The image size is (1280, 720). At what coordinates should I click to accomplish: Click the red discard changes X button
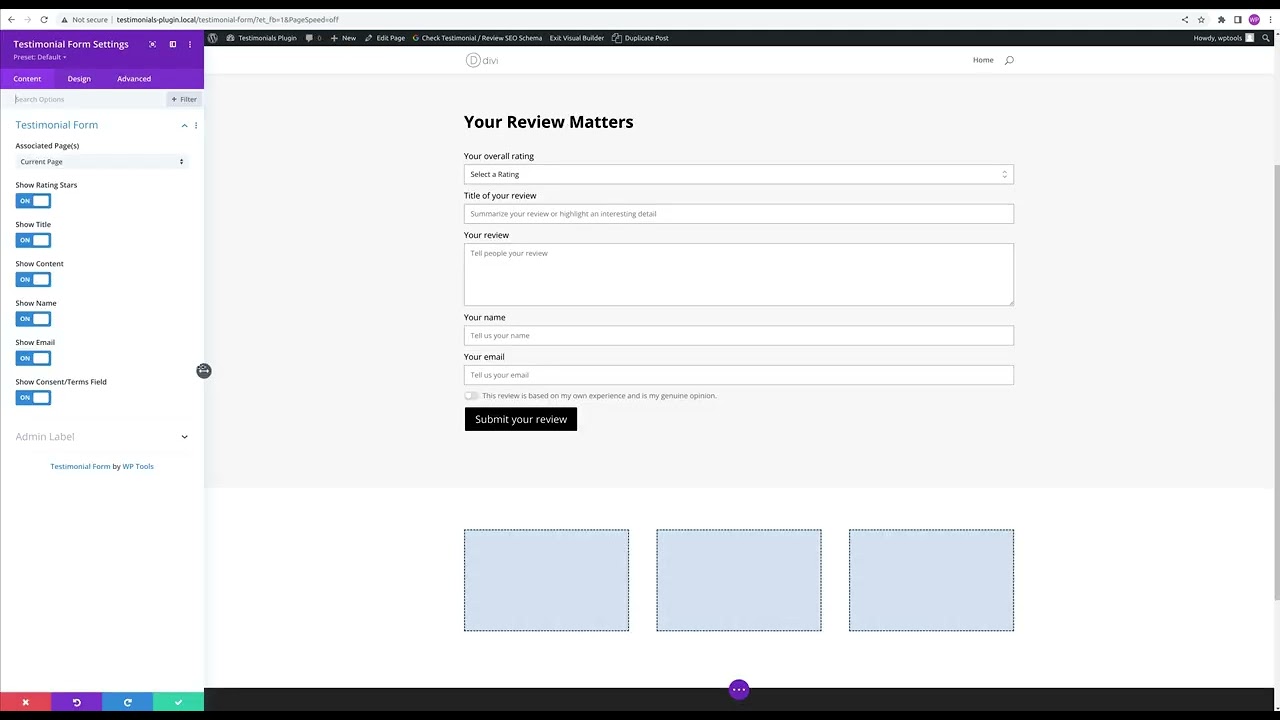[x=25, y=702]
